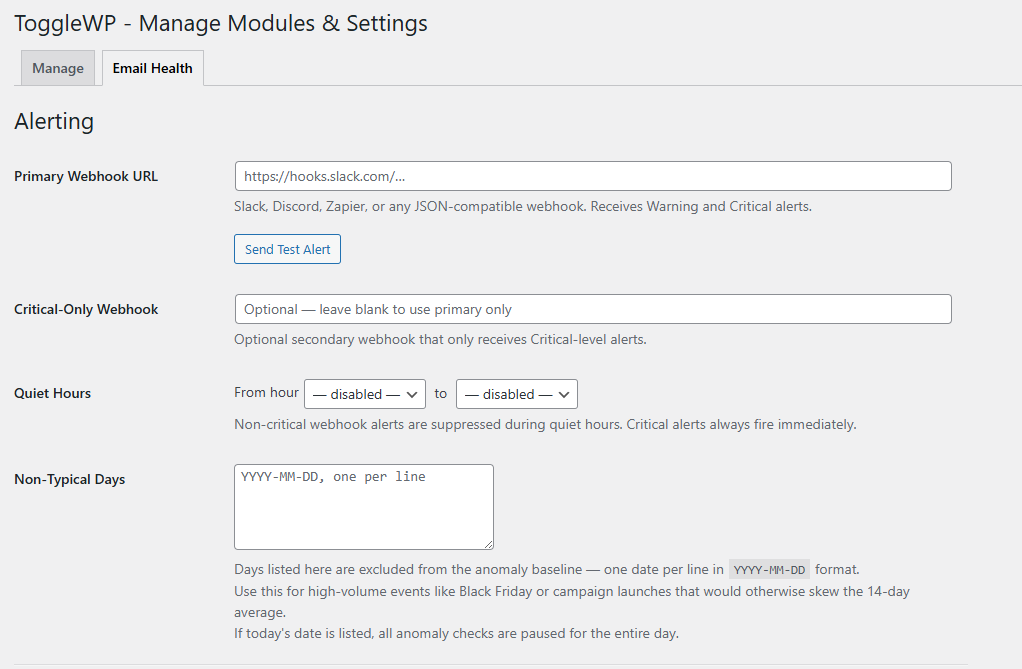Screen dimensions: 1022x669
Task: Click the Non-Typical Days label
Action: [x=70, y=479]
